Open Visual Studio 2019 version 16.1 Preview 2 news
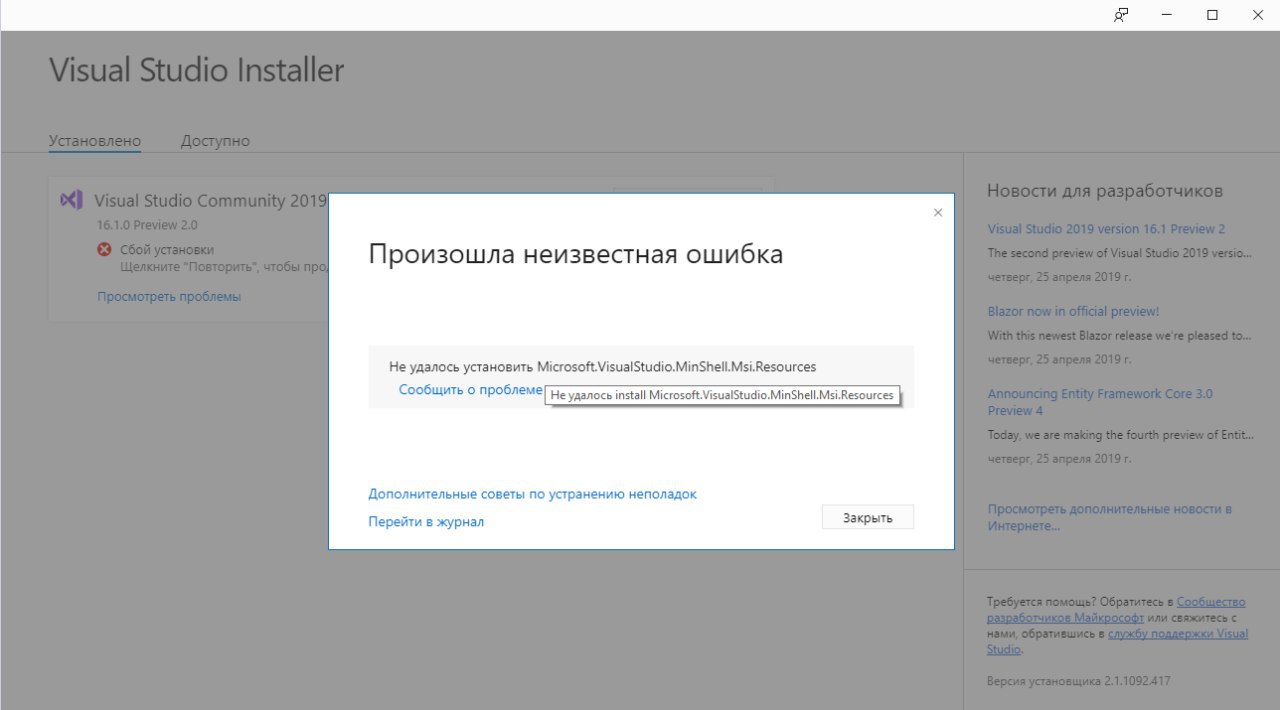The height and width of the screenshot is (710, 1280). (x=1106, y=229)
